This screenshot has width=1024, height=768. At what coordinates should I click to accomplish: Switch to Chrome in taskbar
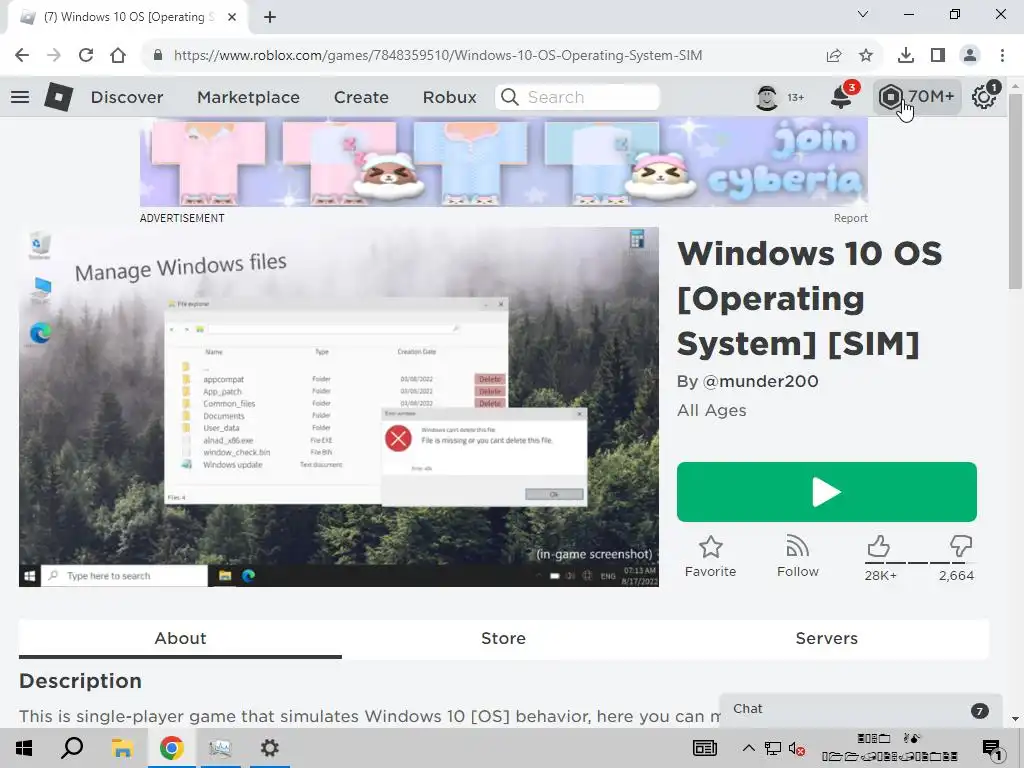172,748
